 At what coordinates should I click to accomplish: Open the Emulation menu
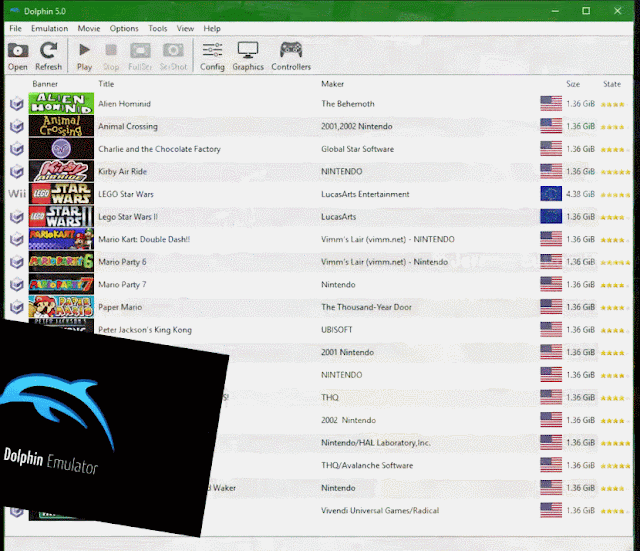click(49, 29)
